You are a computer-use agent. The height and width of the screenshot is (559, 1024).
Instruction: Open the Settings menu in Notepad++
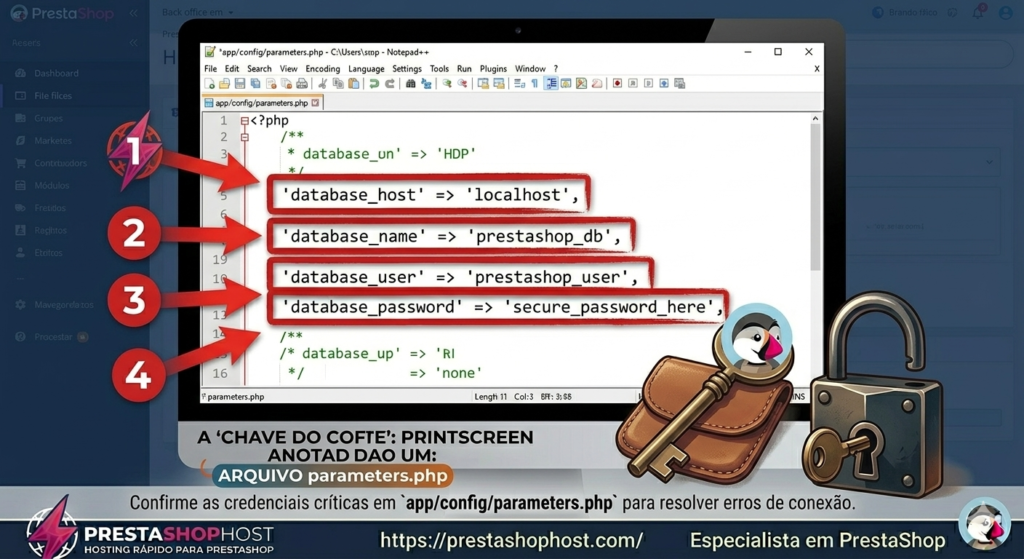tap(407, 69)
